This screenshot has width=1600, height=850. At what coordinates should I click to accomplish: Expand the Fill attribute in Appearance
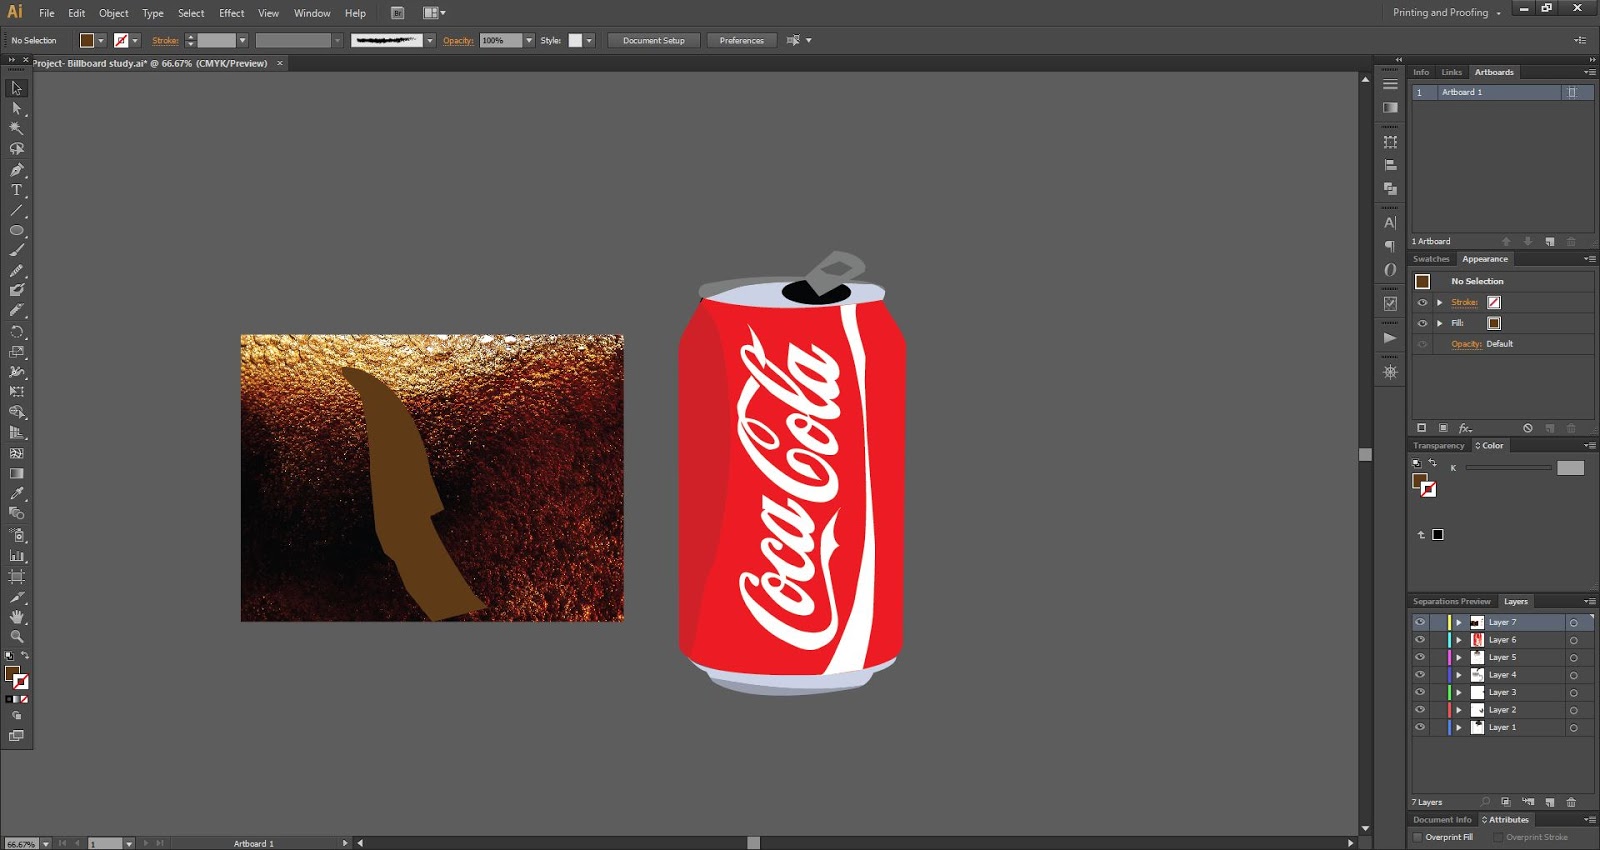point(1440,323)
